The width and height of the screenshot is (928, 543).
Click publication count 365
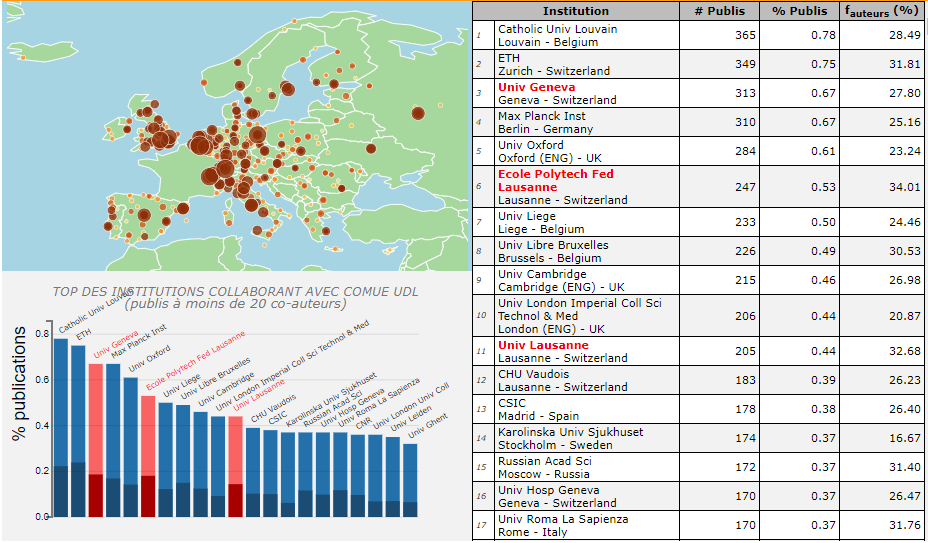tap(745, 35)
